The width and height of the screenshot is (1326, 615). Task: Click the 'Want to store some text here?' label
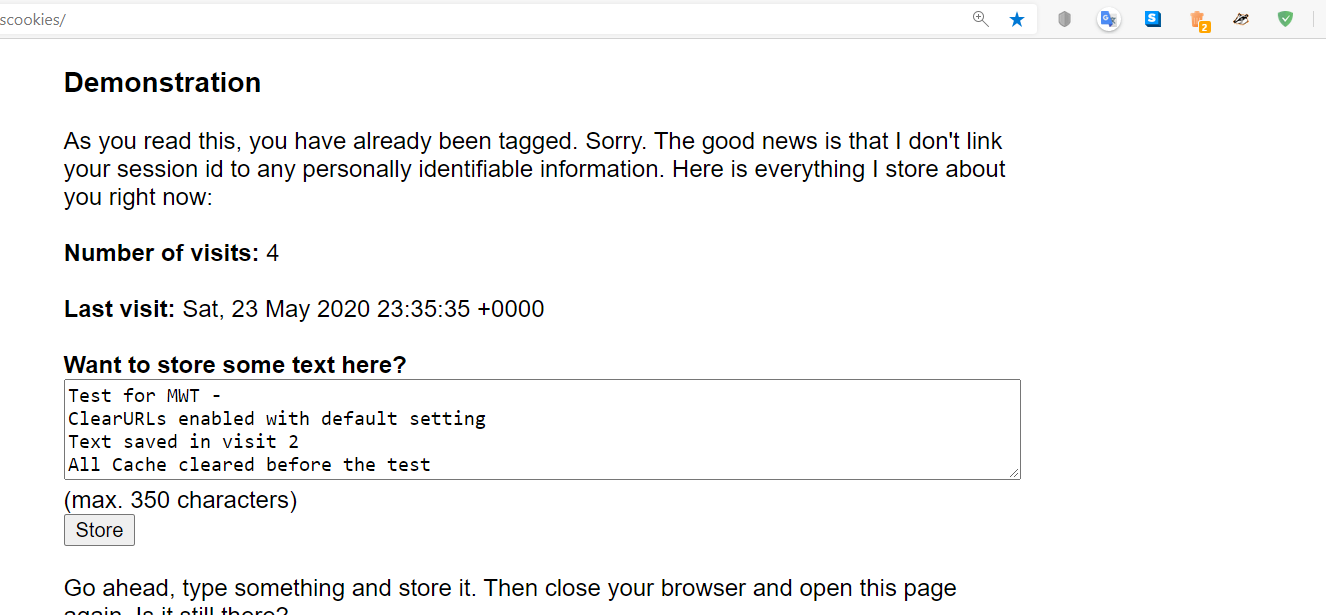click(235, 365)
